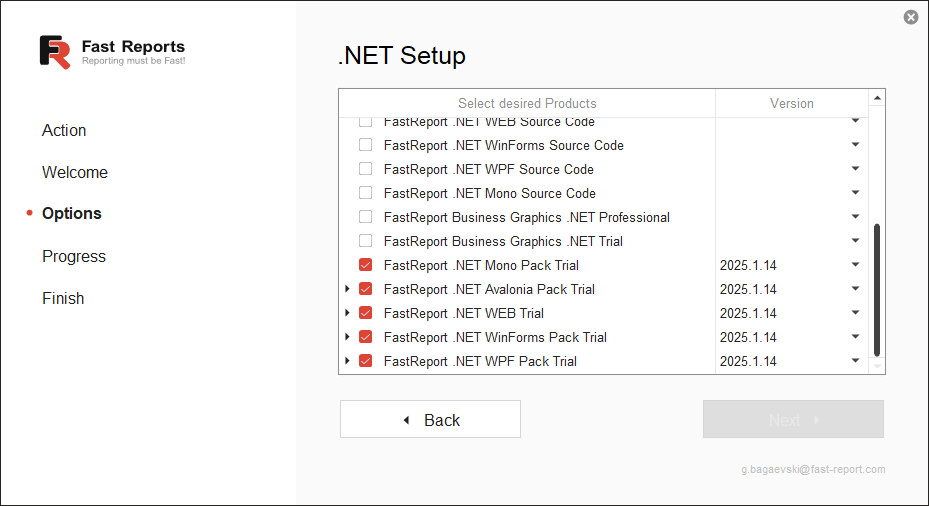Image resolution: width=929 pixels, height=506 pixels.
Task: Check FastReport .NET WPF Source Code
Action: click(x=366, y=169)
